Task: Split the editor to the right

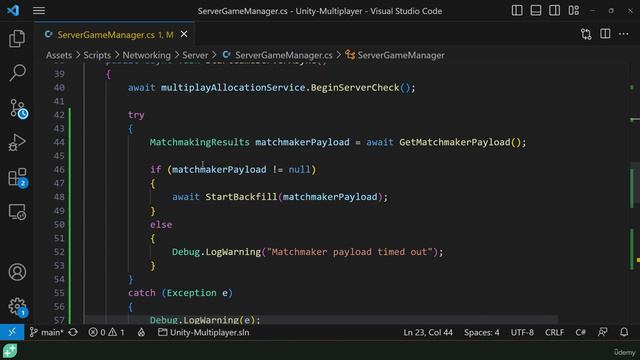Action: [605, 34]
